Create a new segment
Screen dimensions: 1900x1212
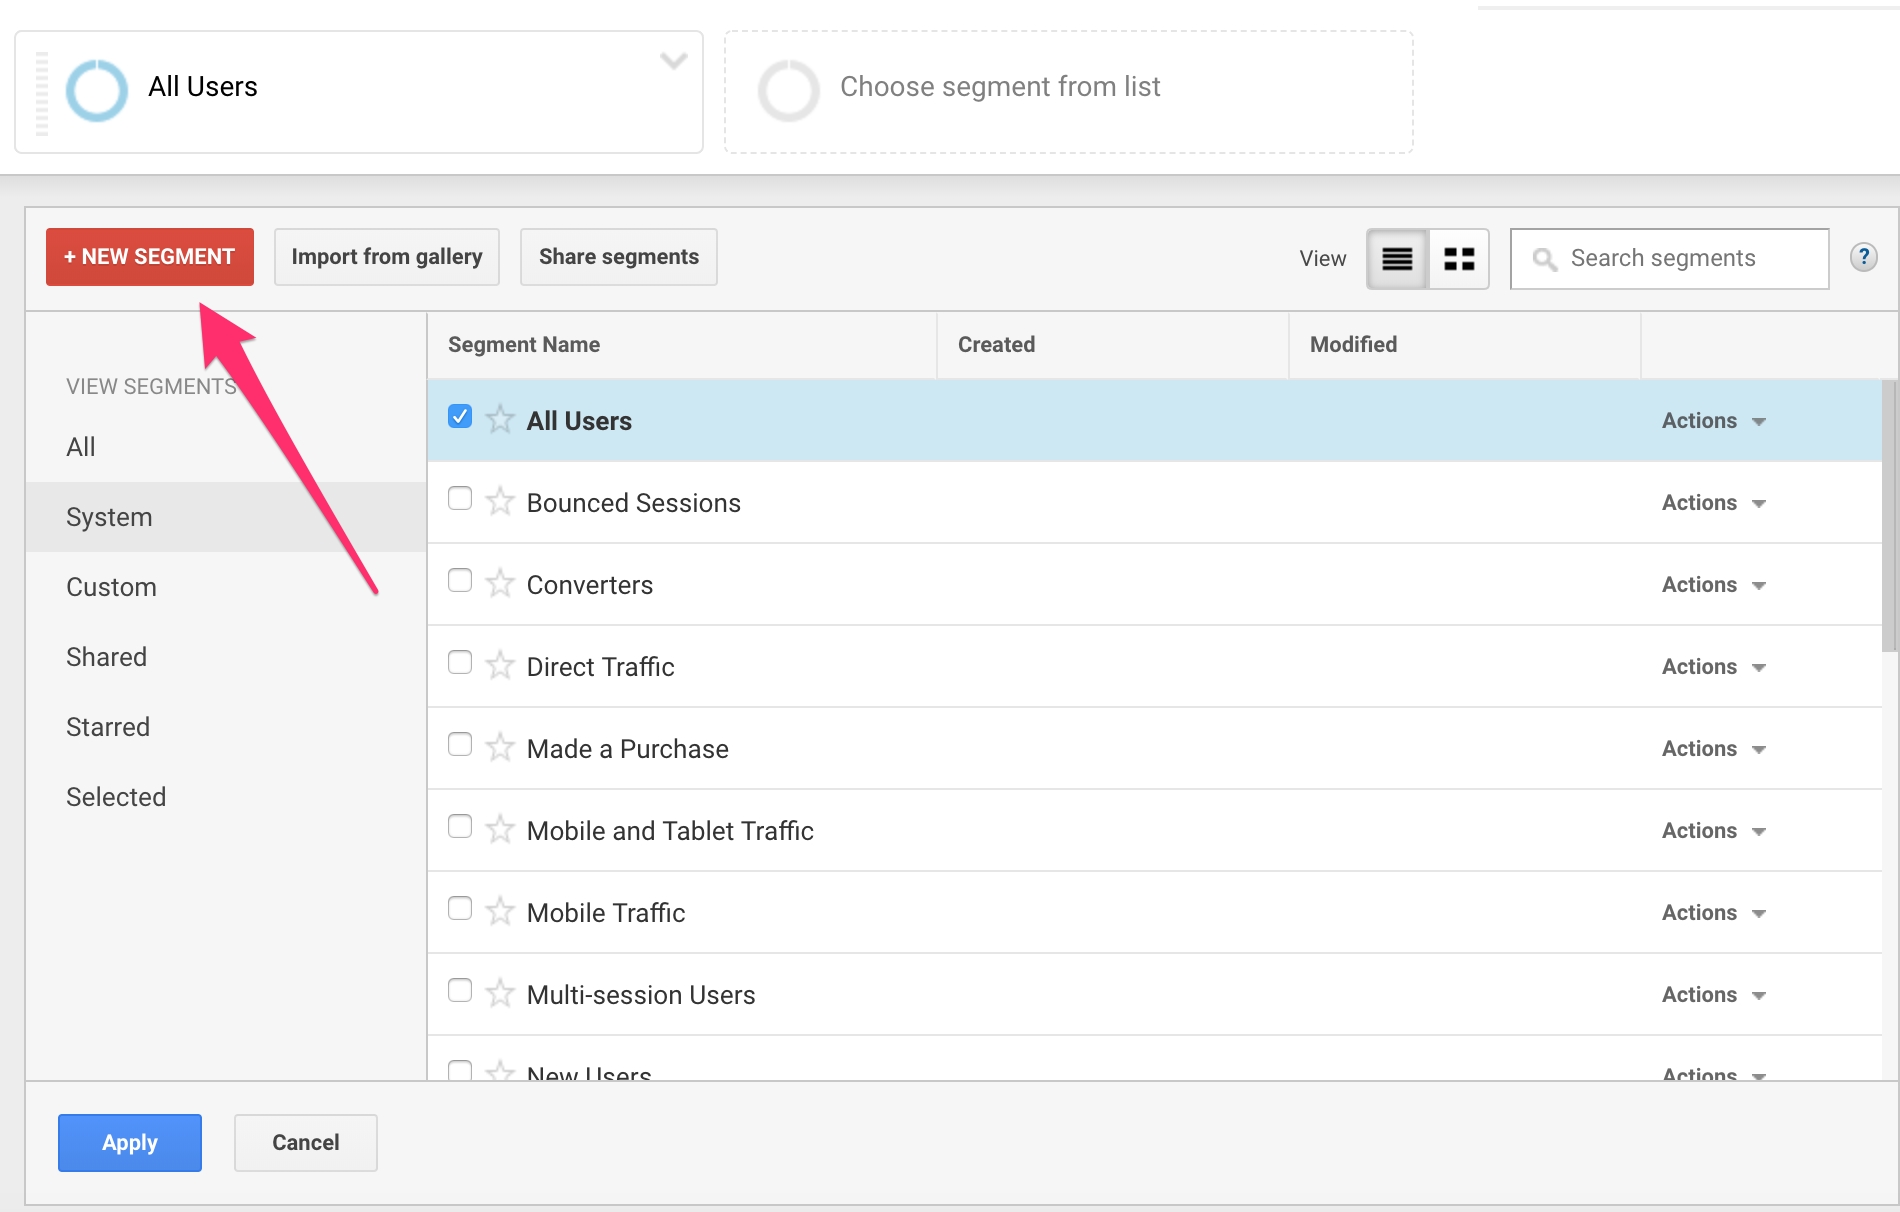point(149,256)
